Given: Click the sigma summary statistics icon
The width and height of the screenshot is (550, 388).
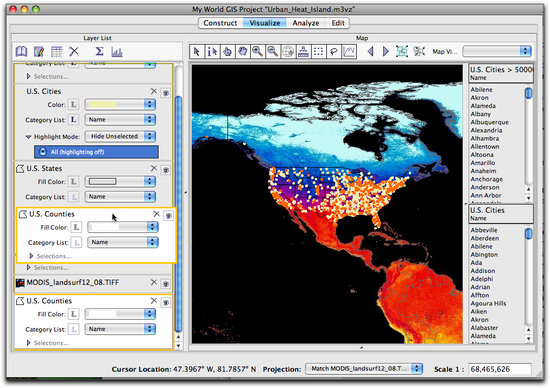Looking at the screenshot, I should (99, 52).
